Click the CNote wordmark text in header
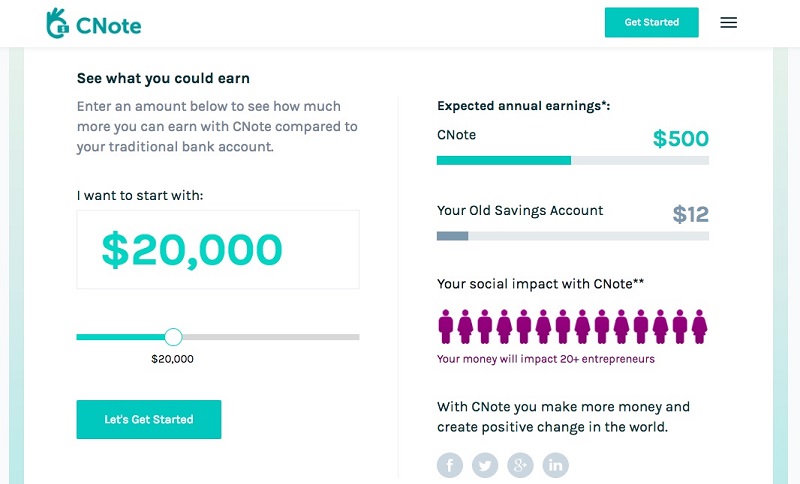 [109, 26]
